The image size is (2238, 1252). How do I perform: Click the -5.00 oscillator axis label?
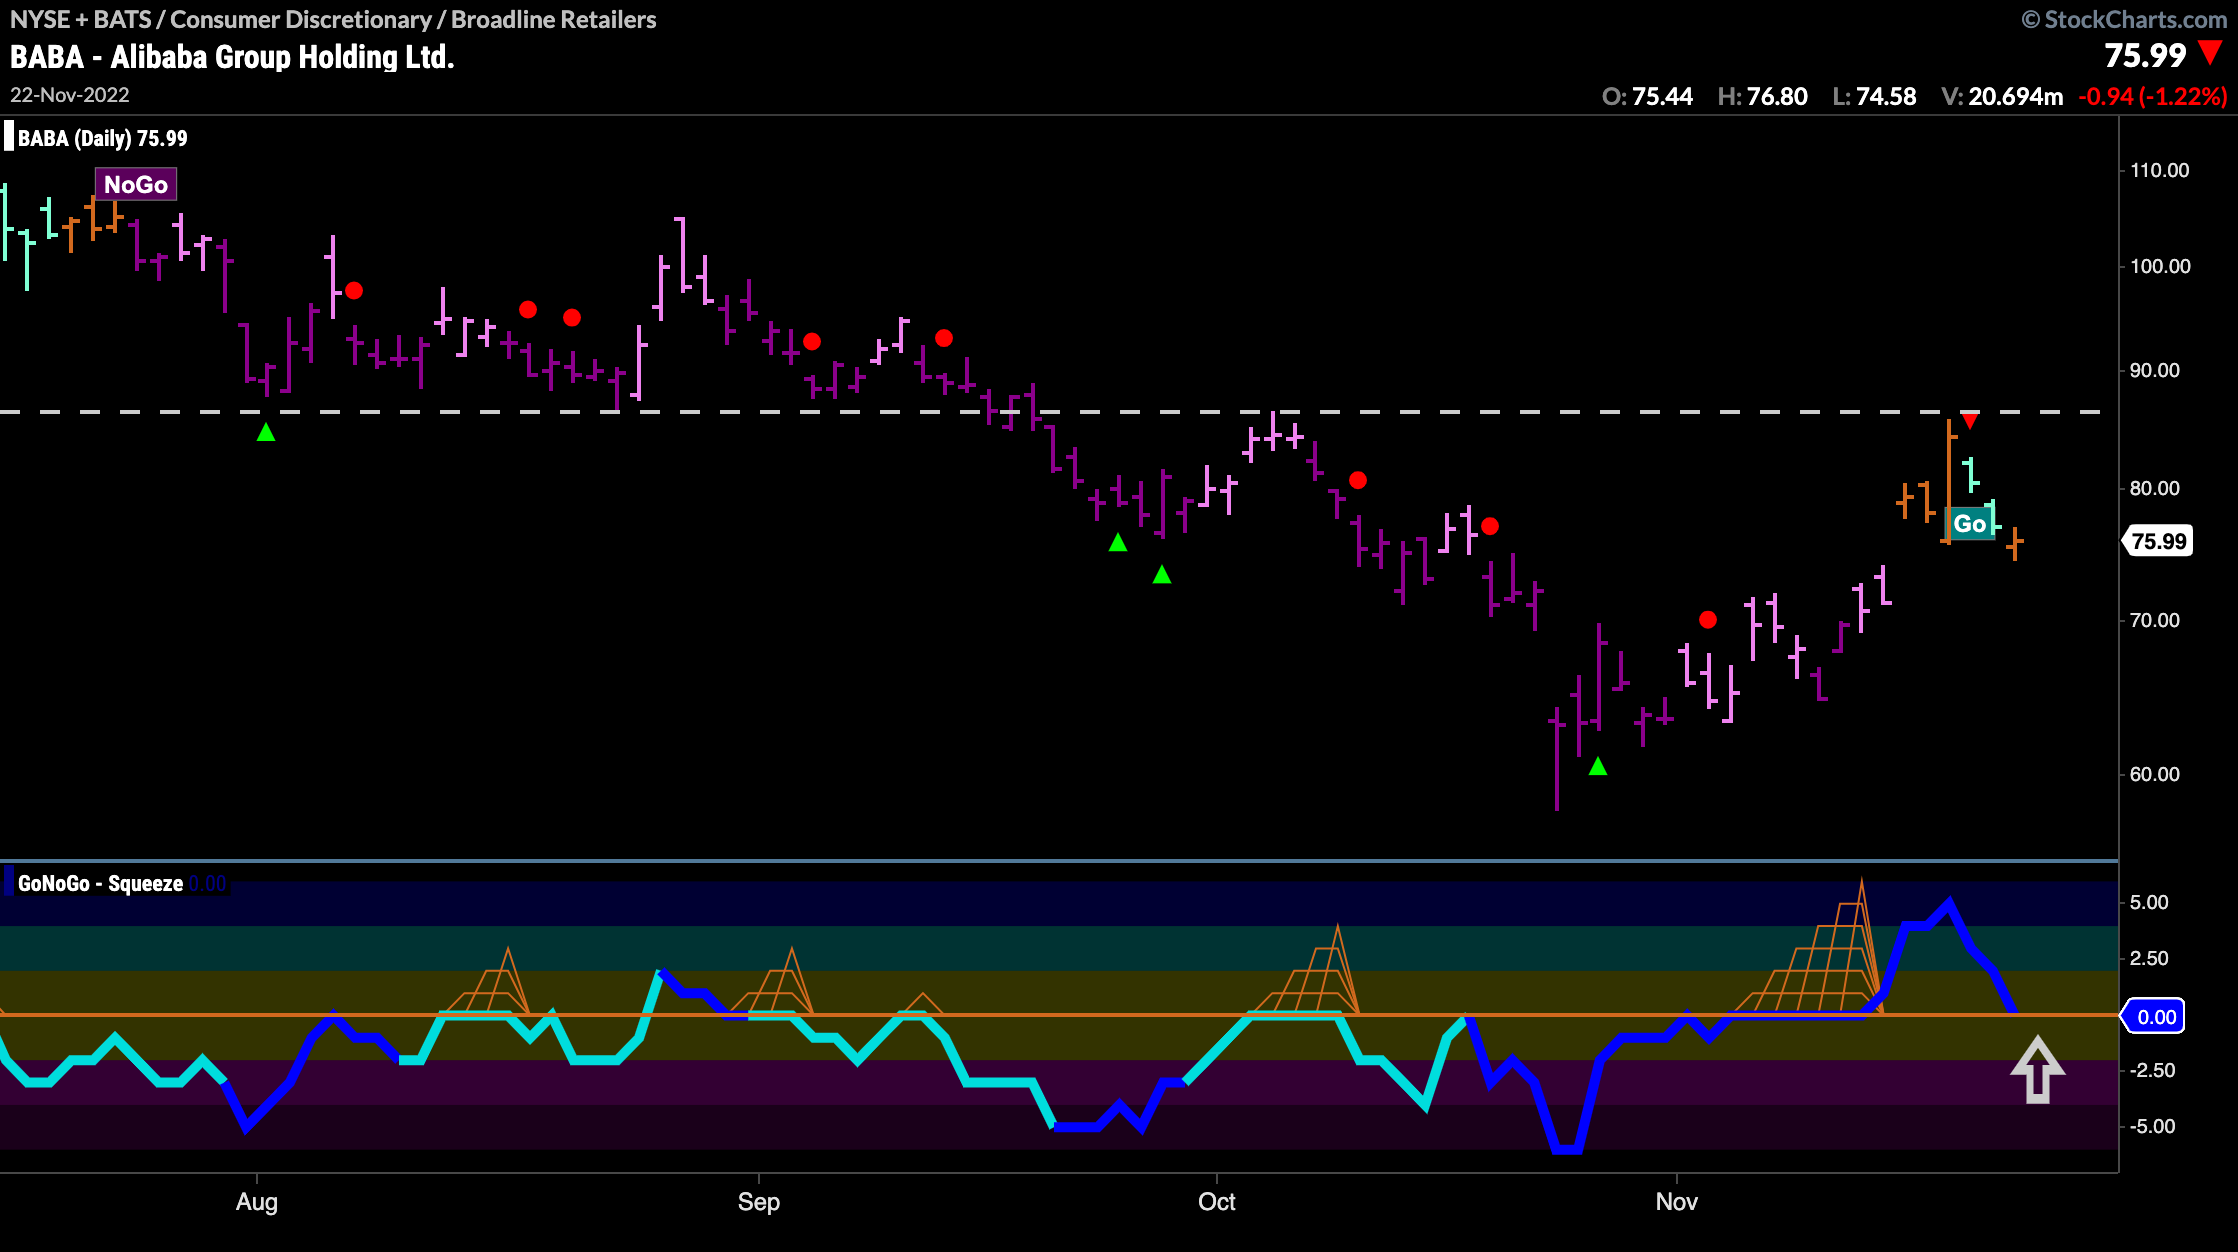pyautogui.click(x=2152, y=1126)
